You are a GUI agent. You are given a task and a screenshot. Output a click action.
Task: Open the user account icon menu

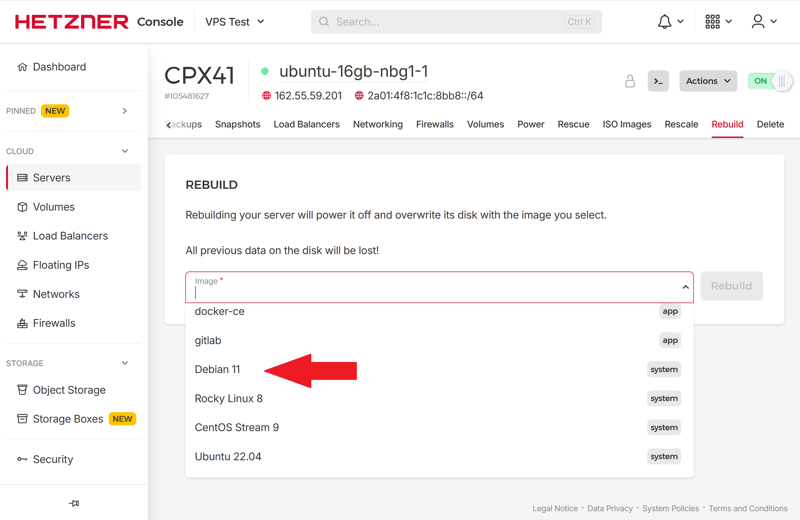[758, 21]
